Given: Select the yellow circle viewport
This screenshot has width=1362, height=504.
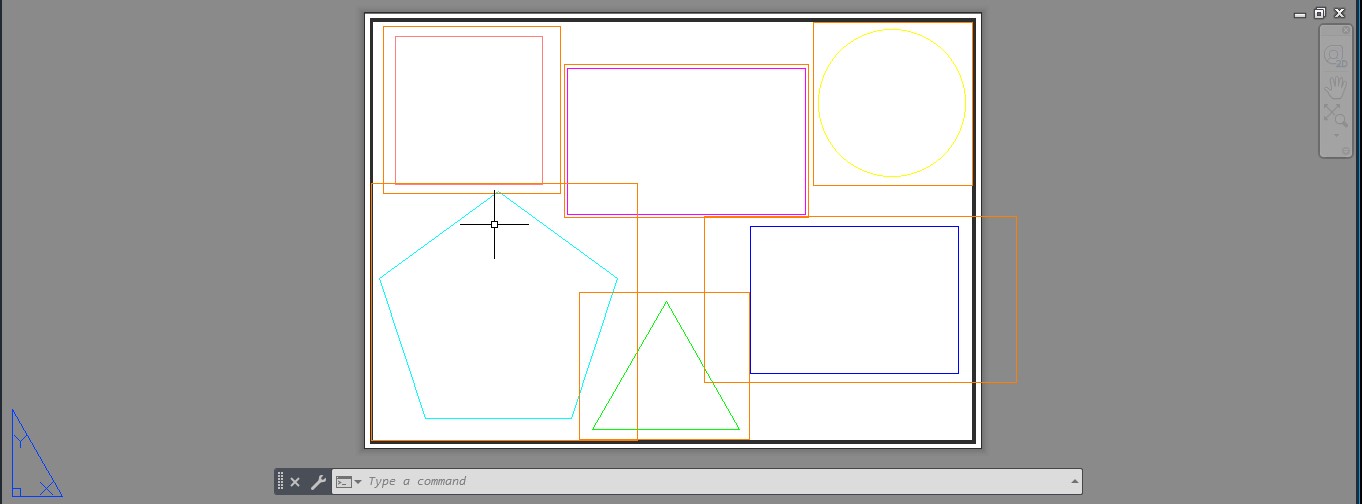Looking at the screenshot, I should pyautogui.click(x=893, y=104).
